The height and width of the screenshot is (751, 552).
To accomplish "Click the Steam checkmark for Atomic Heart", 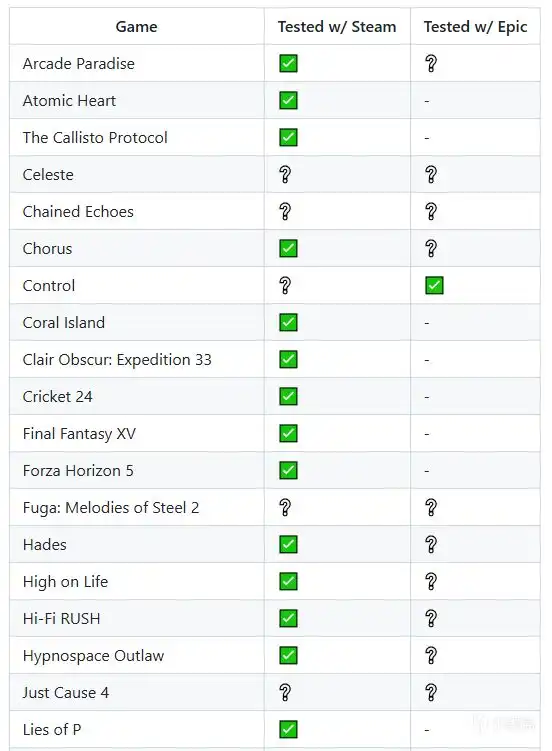I will pyautogui.click(x=288, y=101).
